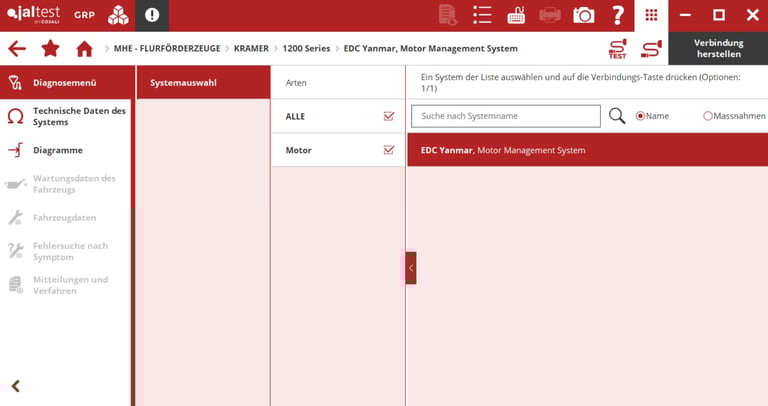This screenshot has height=406, width=768.
Task: Click the connection TEST icon
Action: point(617,49)
